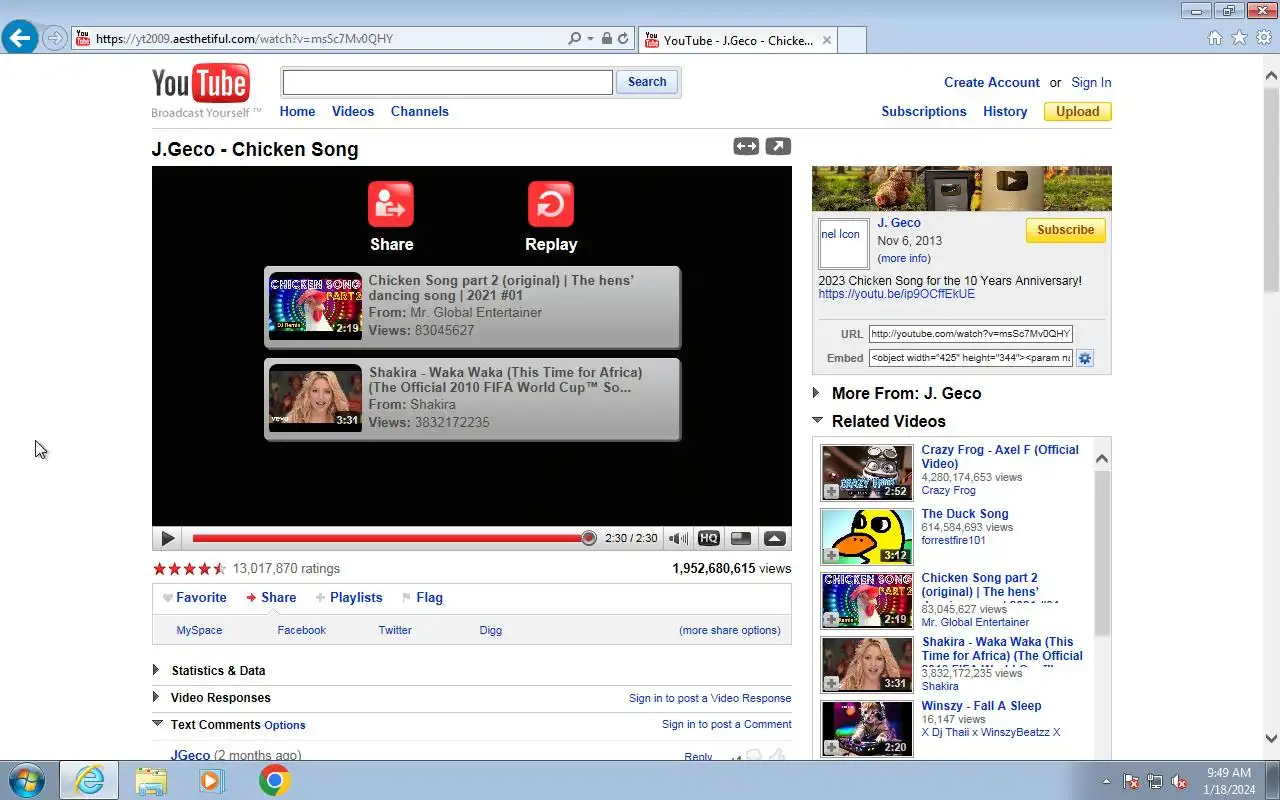Collapse the Related Videos section
The width and height of the screenshot is (1280, 800).
[817, 421]
